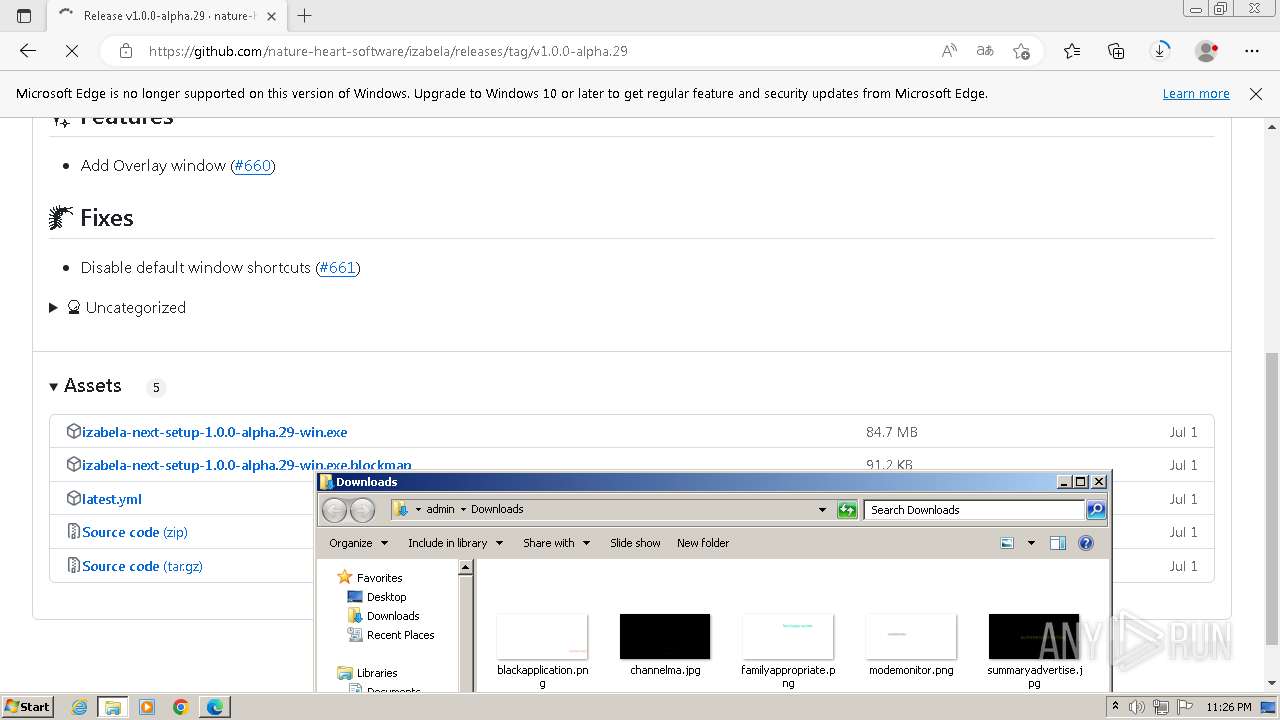The width and height of the screenshot is (1280, 720).
Task: Open pull request #661 link
Action: 338,268
